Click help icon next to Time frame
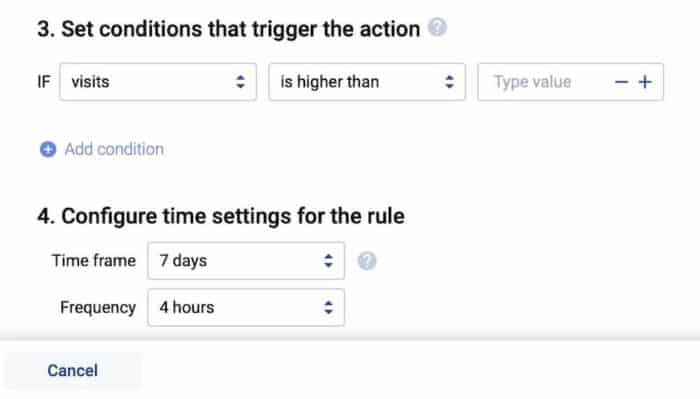Screen dimensions: 700x399 (367, 261)
